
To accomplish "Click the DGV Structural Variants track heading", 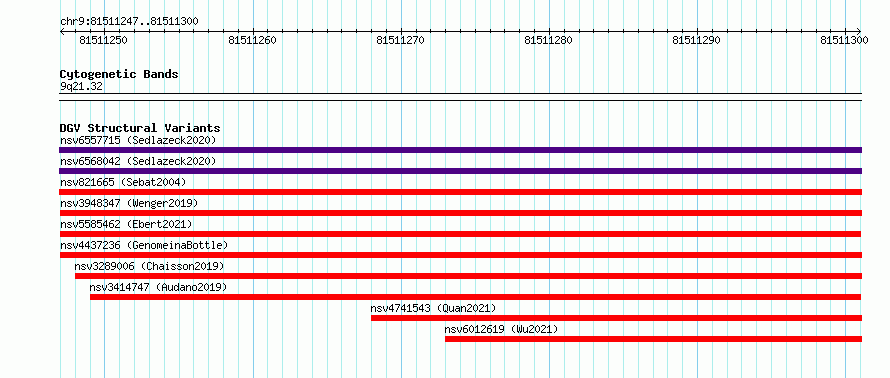I will pos(140,128).
